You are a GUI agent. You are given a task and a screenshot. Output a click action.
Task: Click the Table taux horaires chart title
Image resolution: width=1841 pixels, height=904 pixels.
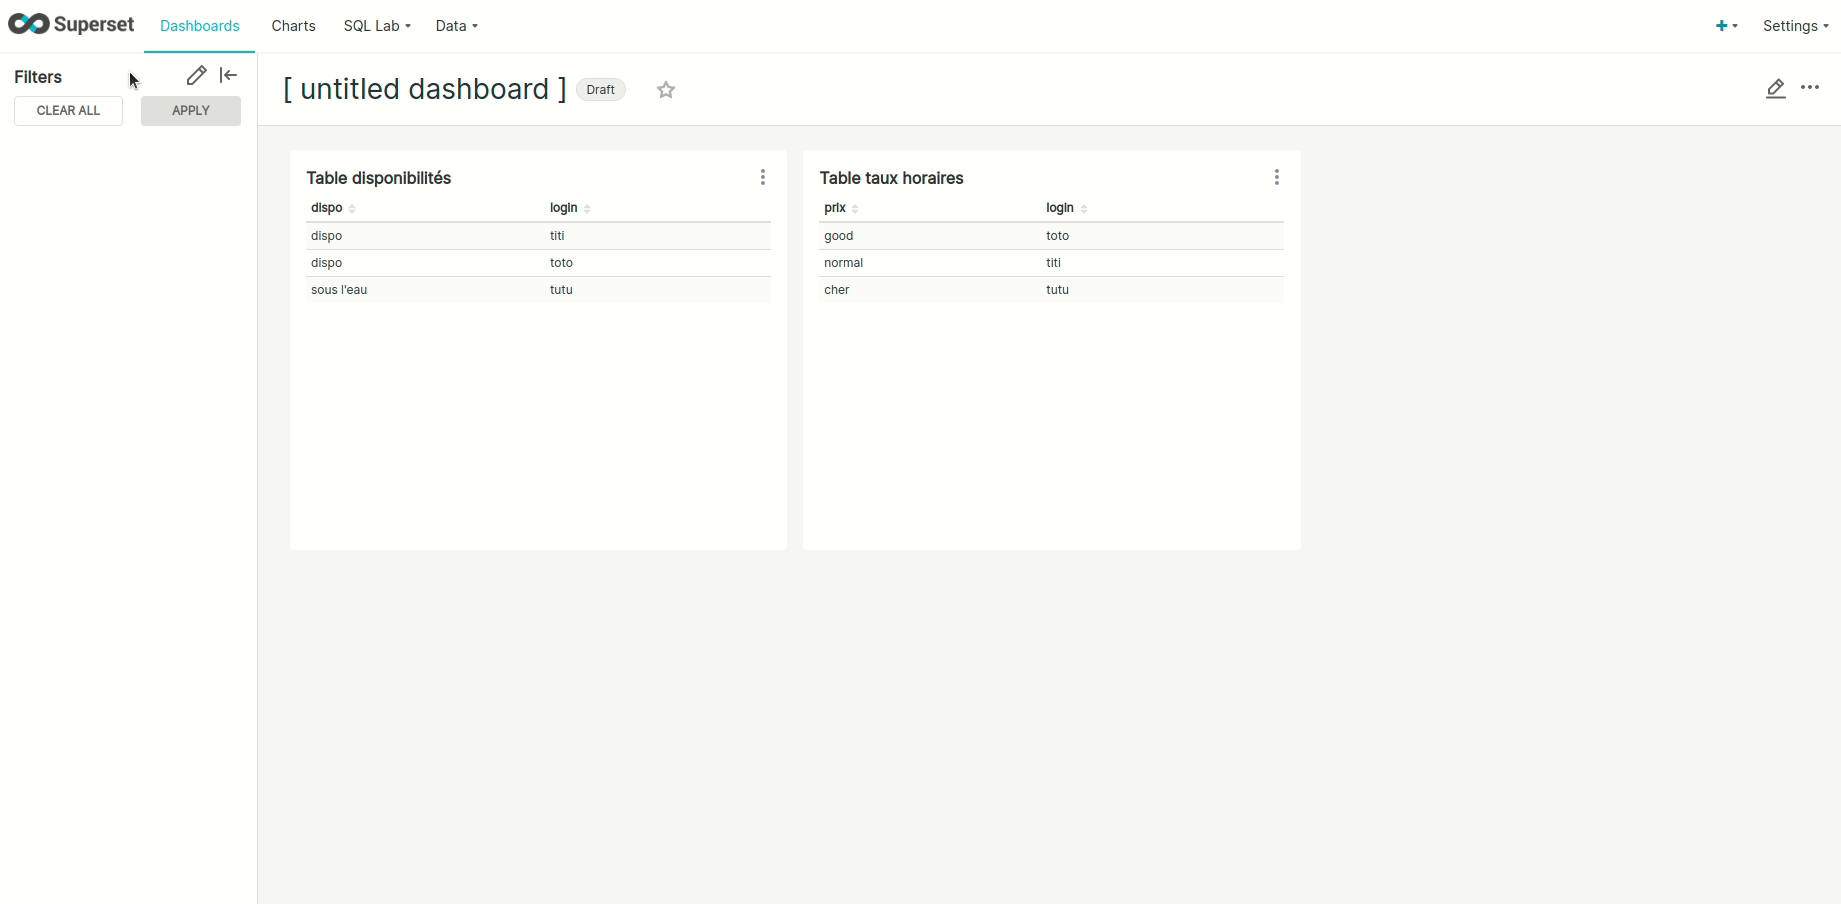(892, 178)
